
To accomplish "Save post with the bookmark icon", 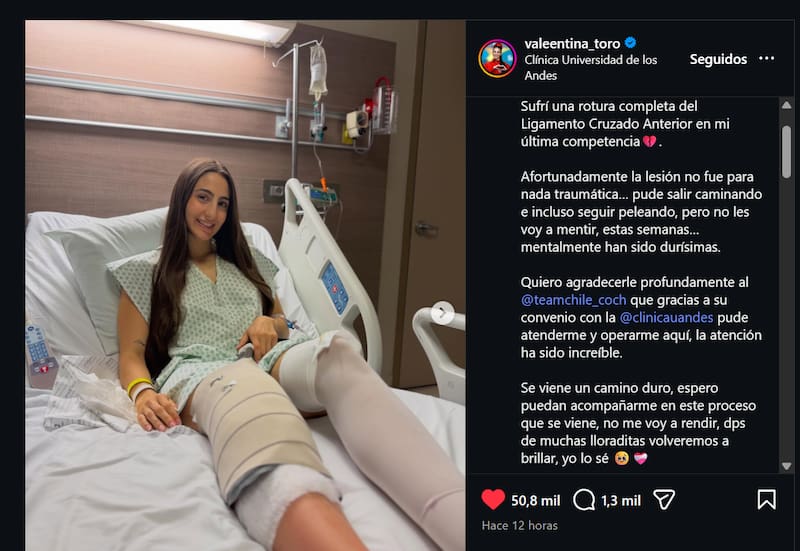I will pos(766,500).
